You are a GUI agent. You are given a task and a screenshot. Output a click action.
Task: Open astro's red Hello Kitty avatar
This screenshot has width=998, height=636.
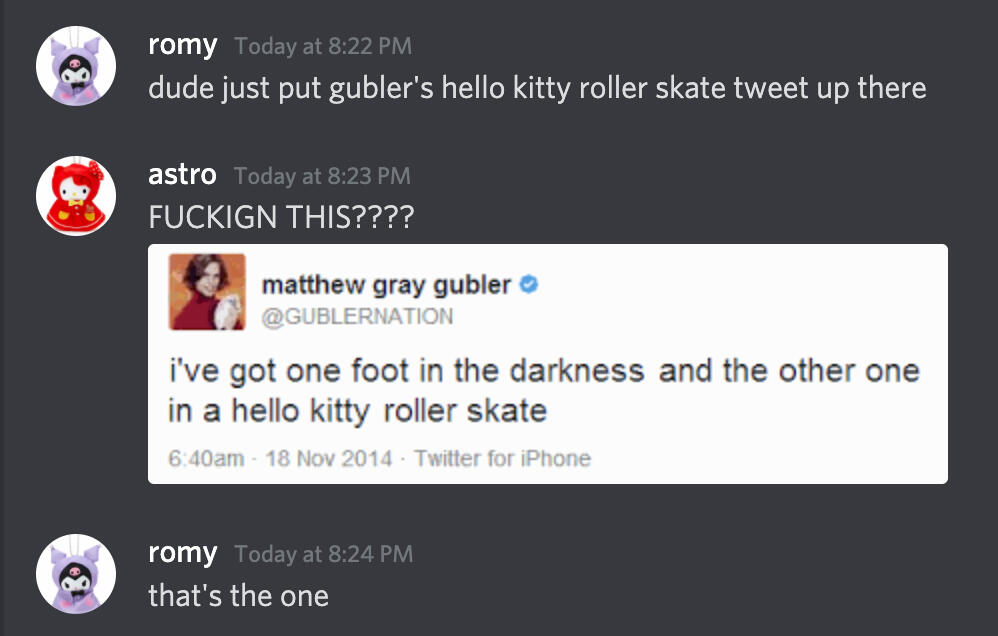click(76, 195)
